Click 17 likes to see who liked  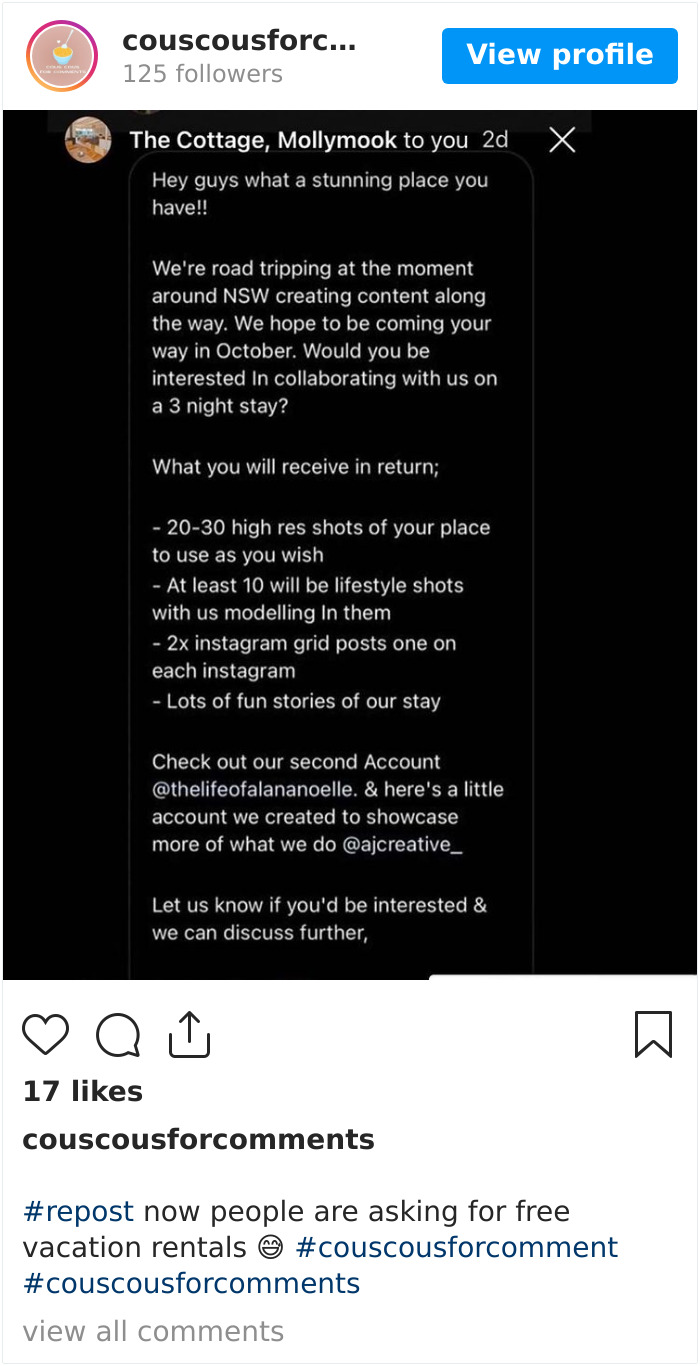(82, 1091)
